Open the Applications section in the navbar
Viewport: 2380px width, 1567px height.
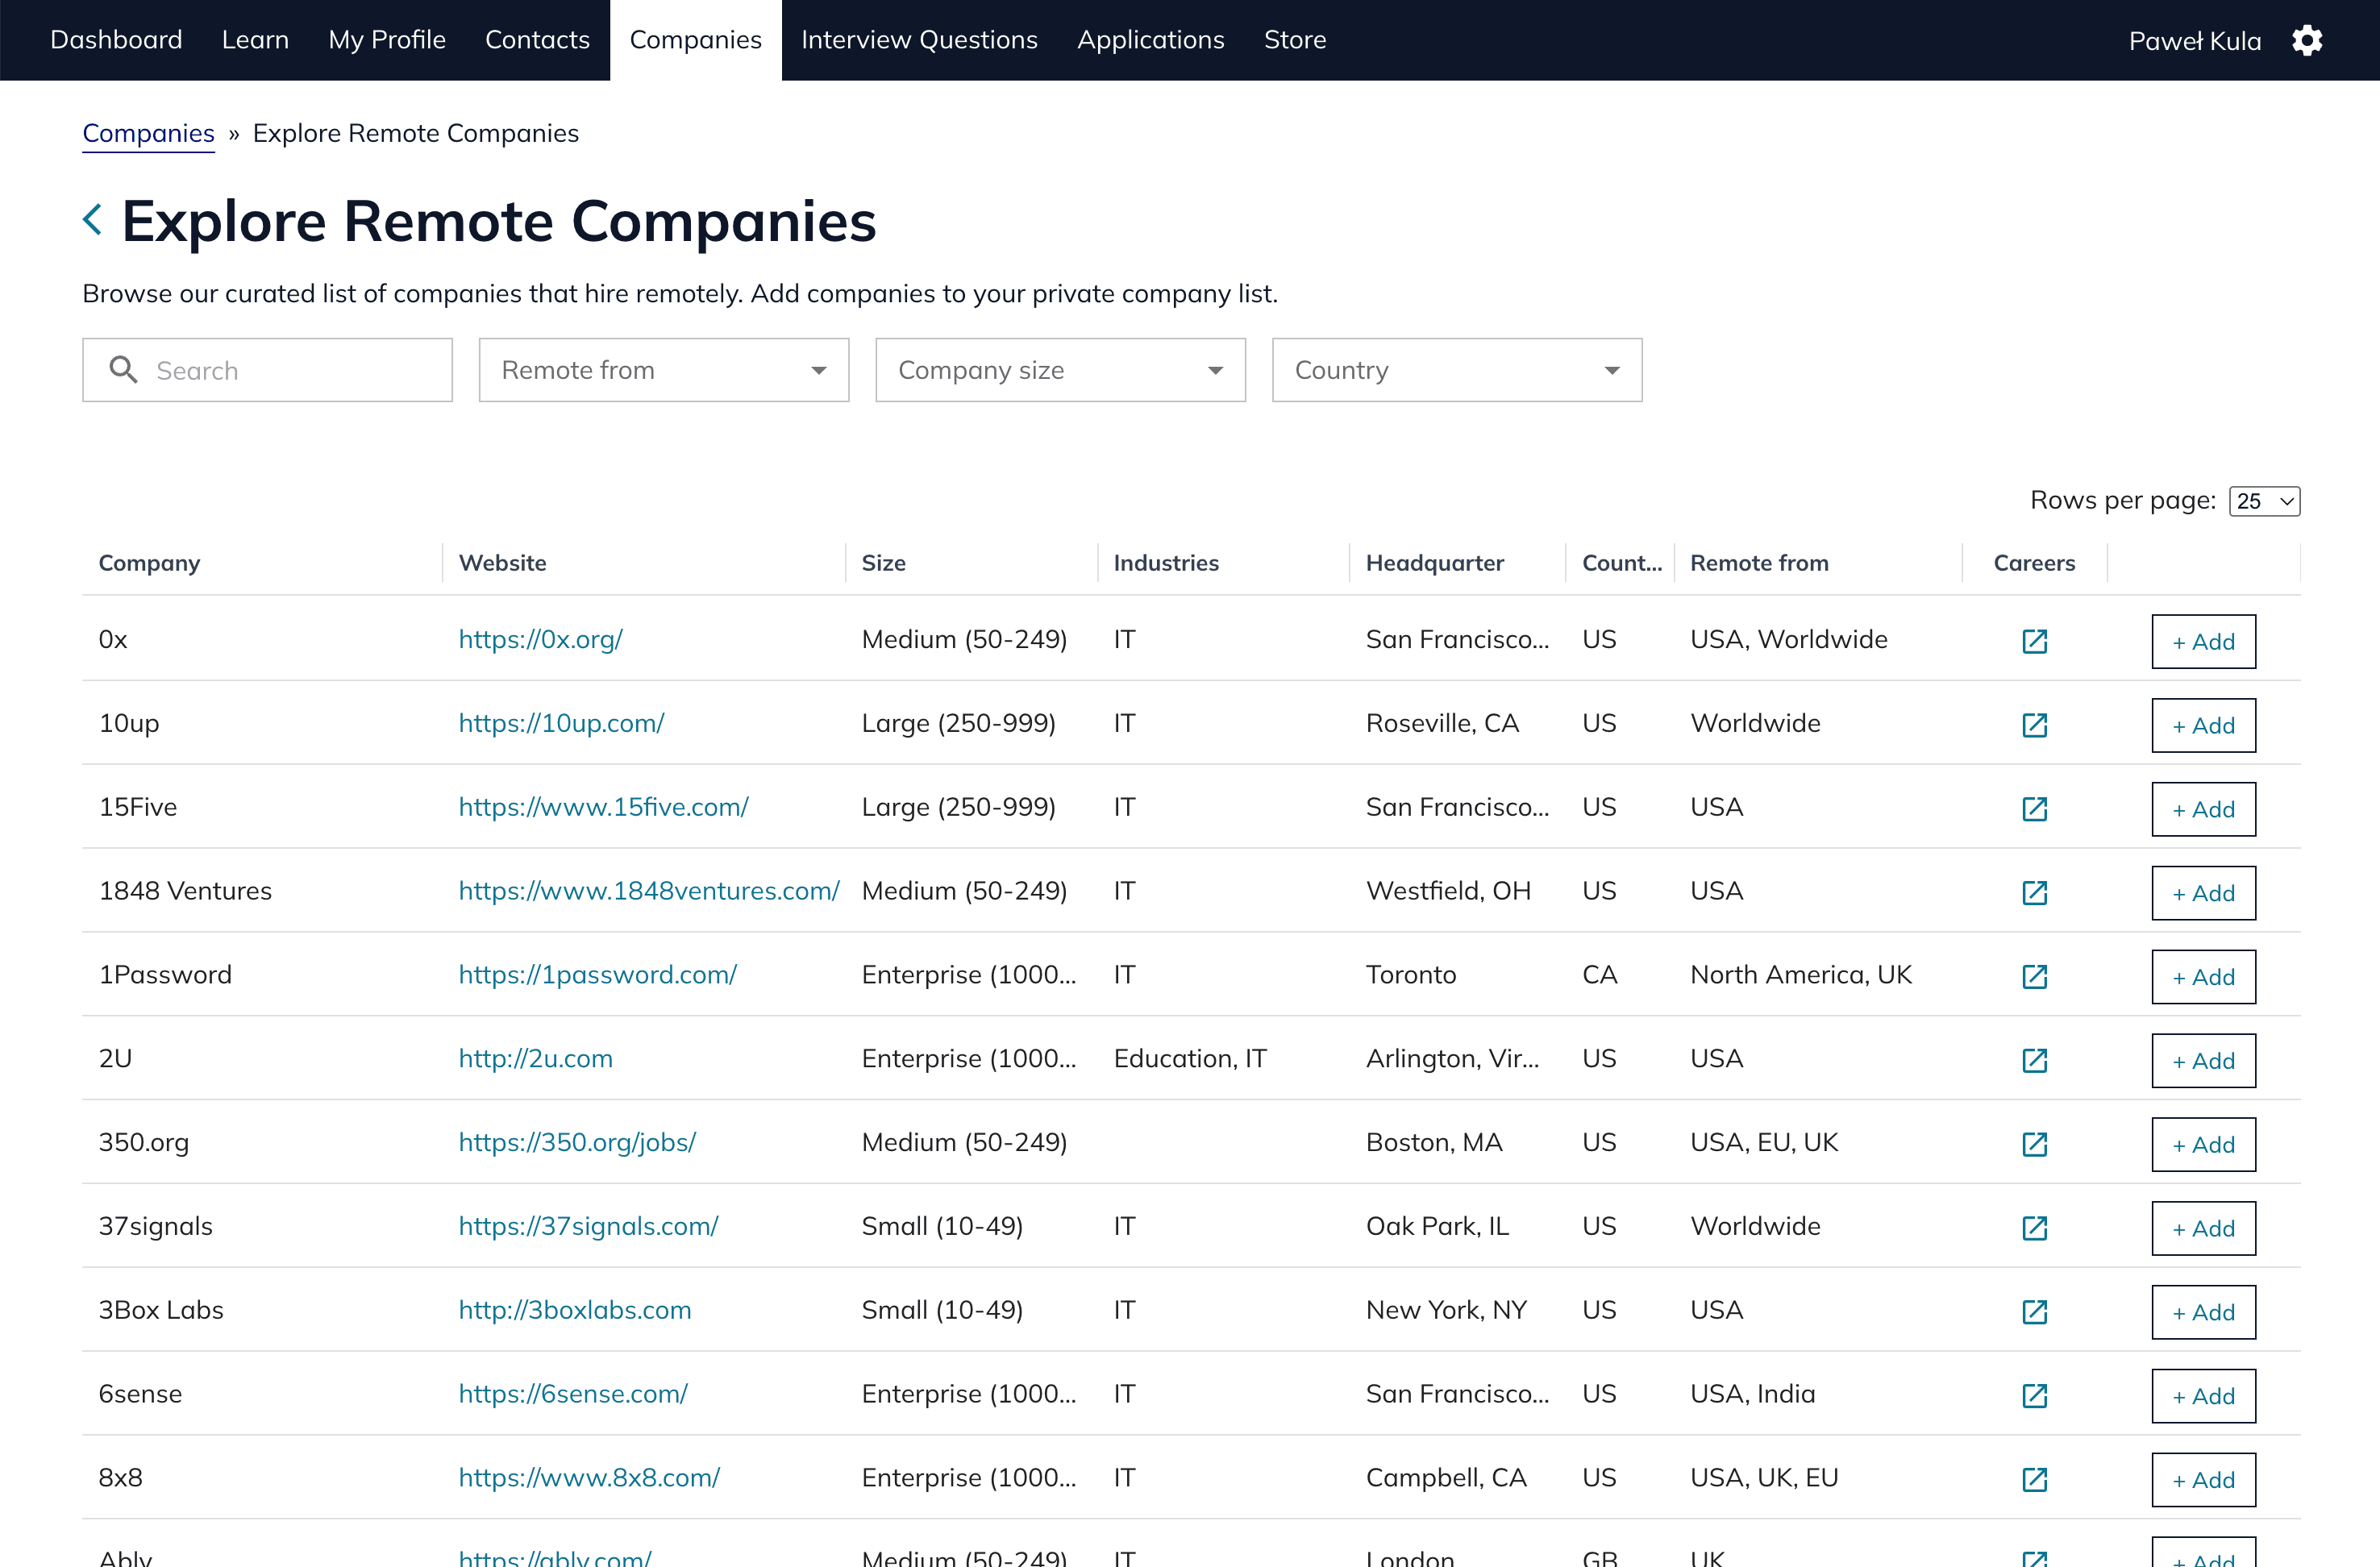[1150, 39]
